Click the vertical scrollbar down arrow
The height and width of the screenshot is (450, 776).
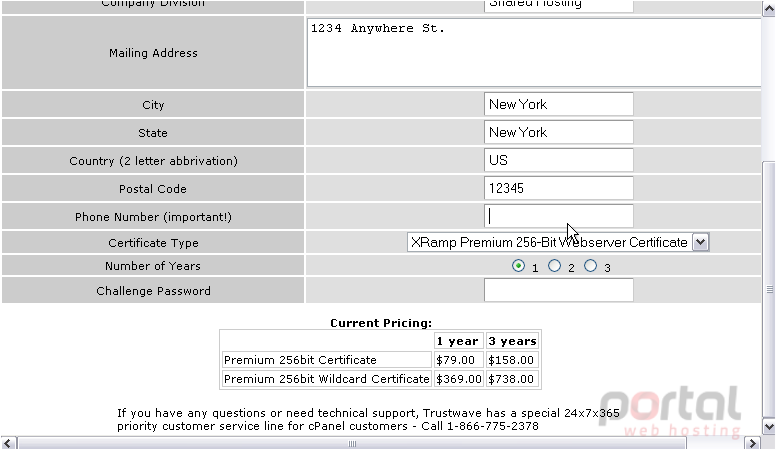(769, 427)
